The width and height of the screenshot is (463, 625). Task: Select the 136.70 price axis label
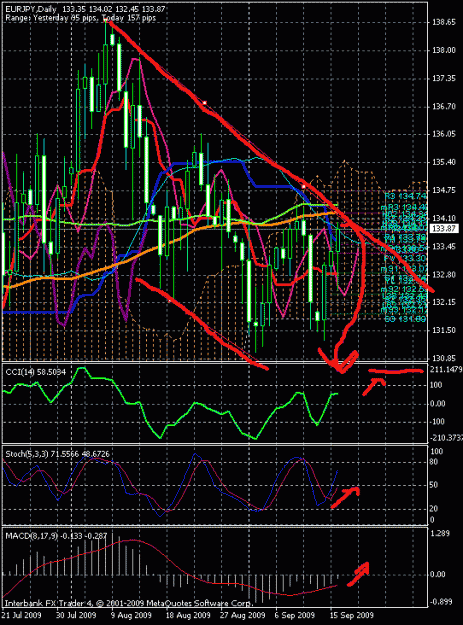(443, 106)
